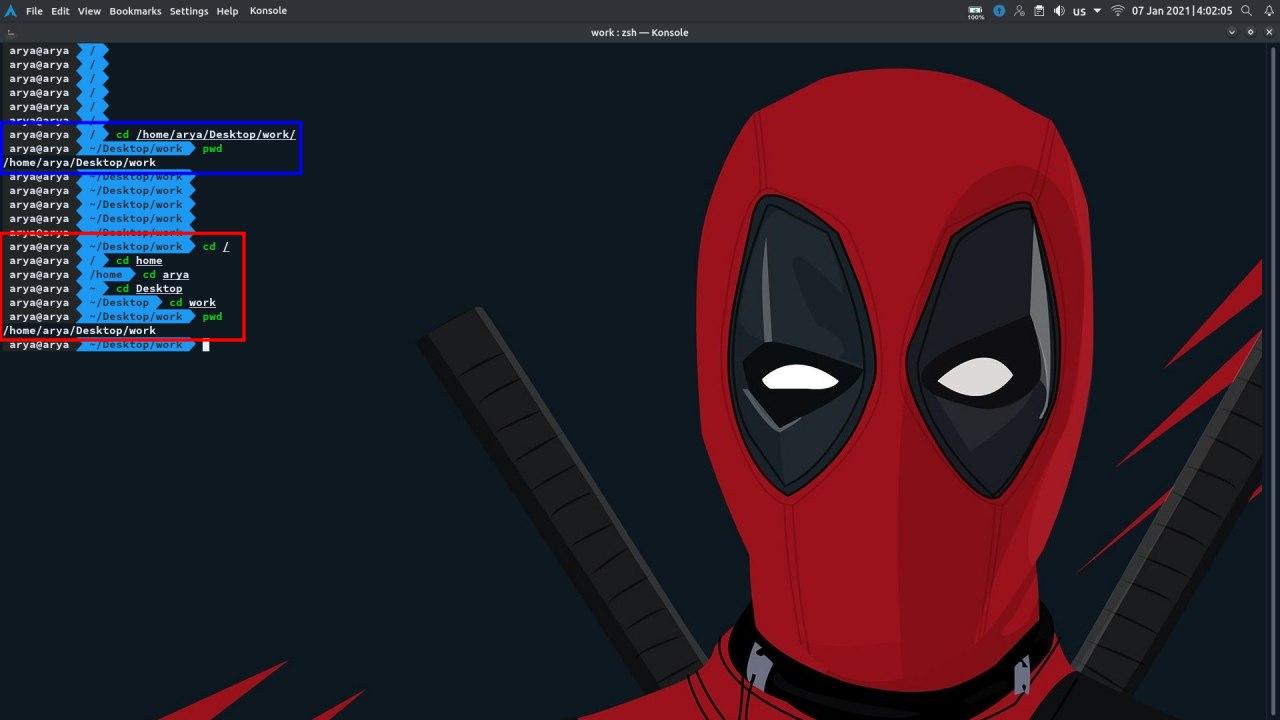Click the 'cd work' command text
This screenshot has width=1280, height=720.
[x=193, y=302]
